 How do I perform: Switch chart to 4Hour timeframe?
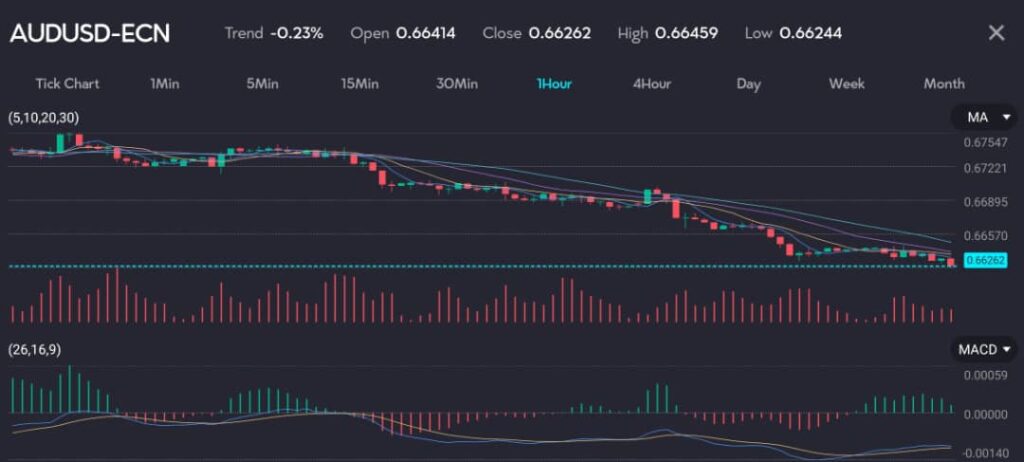point(652,84)
